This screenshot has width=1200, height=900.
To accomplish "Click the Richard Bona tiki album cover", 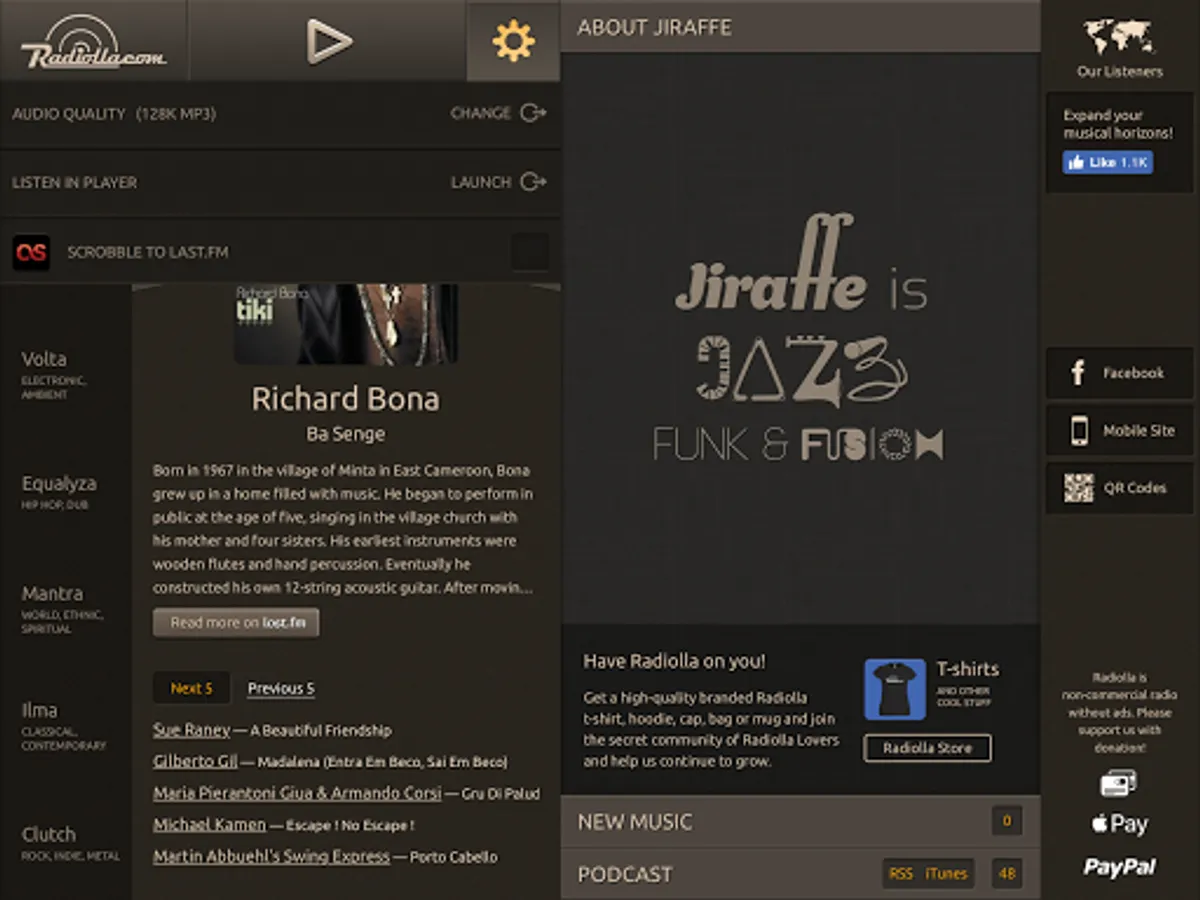I will [346, 323].
